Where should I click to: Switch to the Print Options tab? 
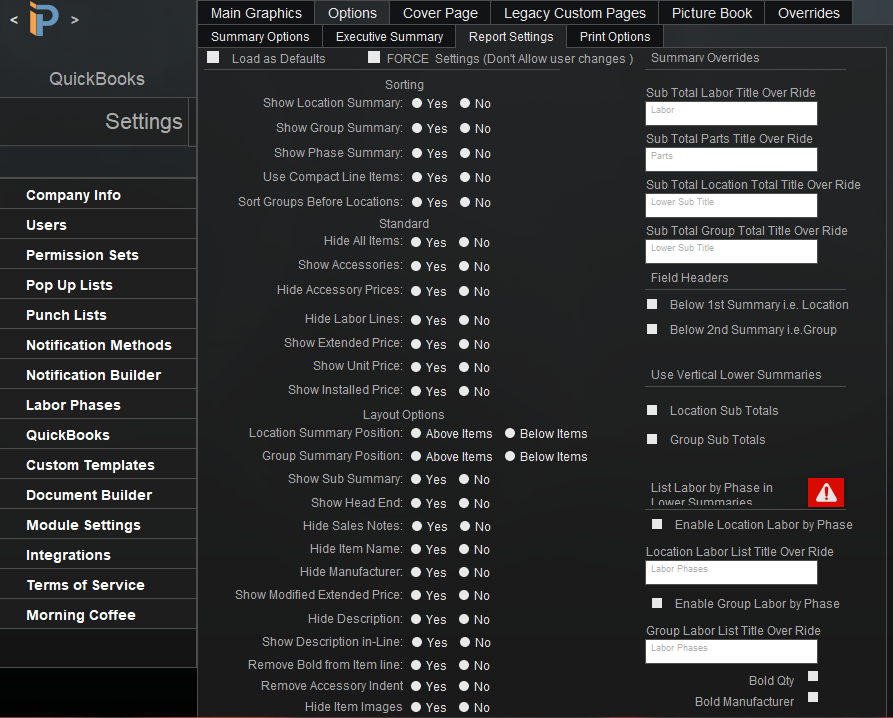[614, 36]
